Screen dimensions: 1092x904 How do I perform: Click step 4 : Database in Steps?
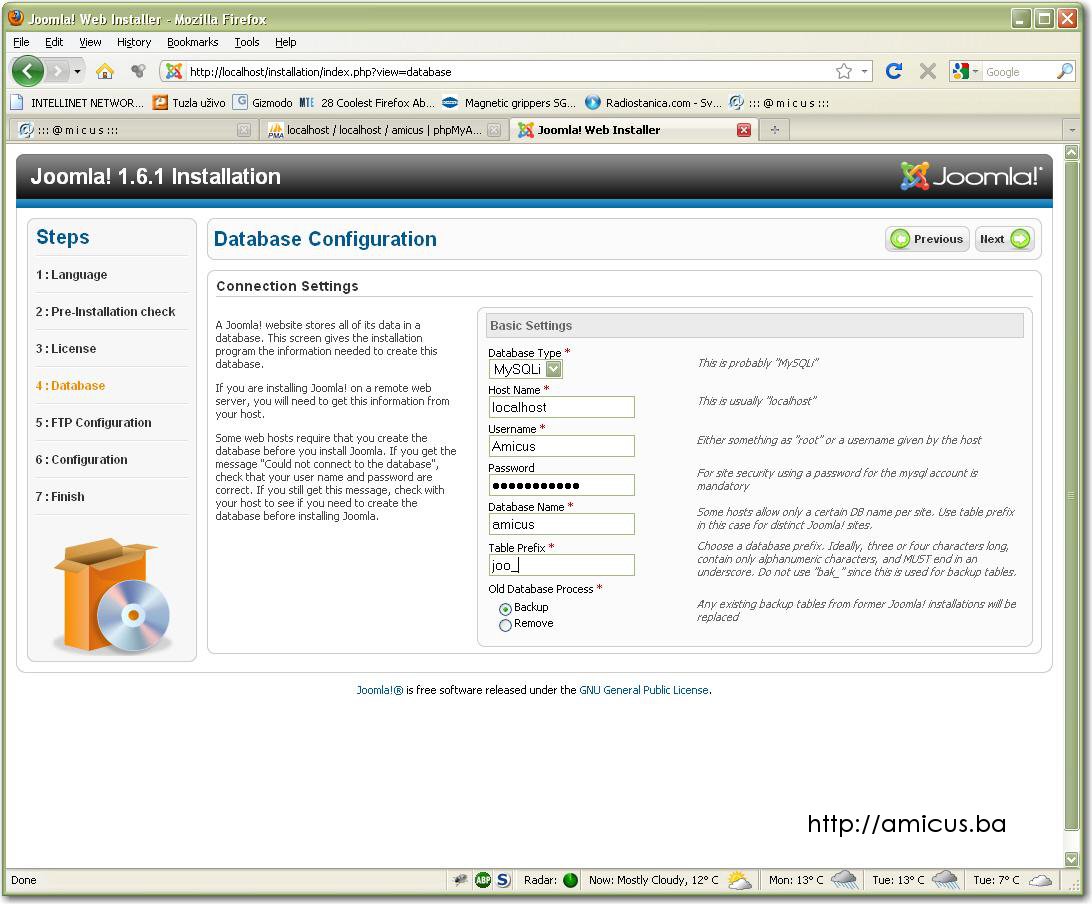tap(70, 385)
